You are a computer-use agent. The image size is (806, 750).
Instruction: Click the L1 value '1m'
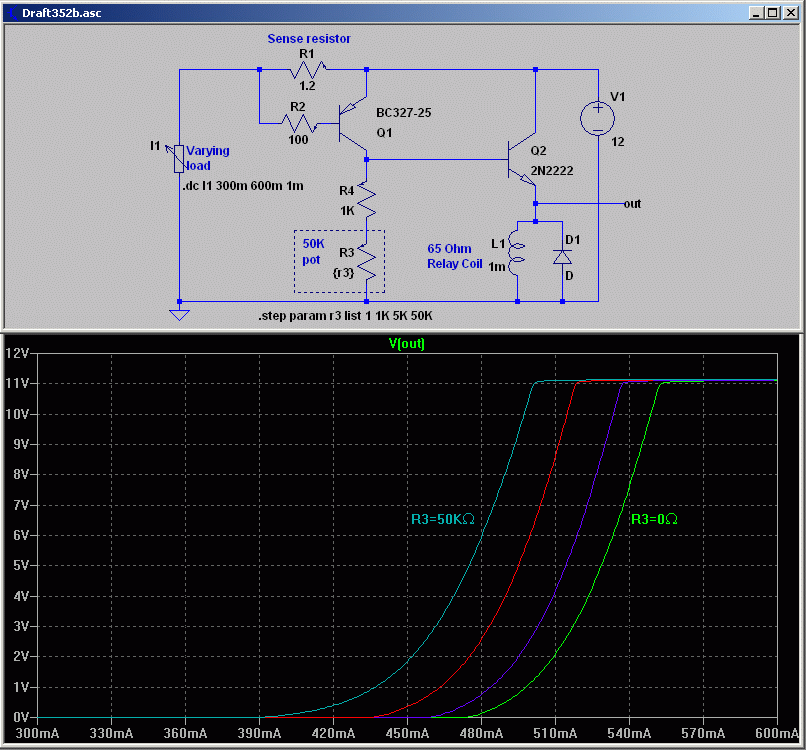pos(497,267)
